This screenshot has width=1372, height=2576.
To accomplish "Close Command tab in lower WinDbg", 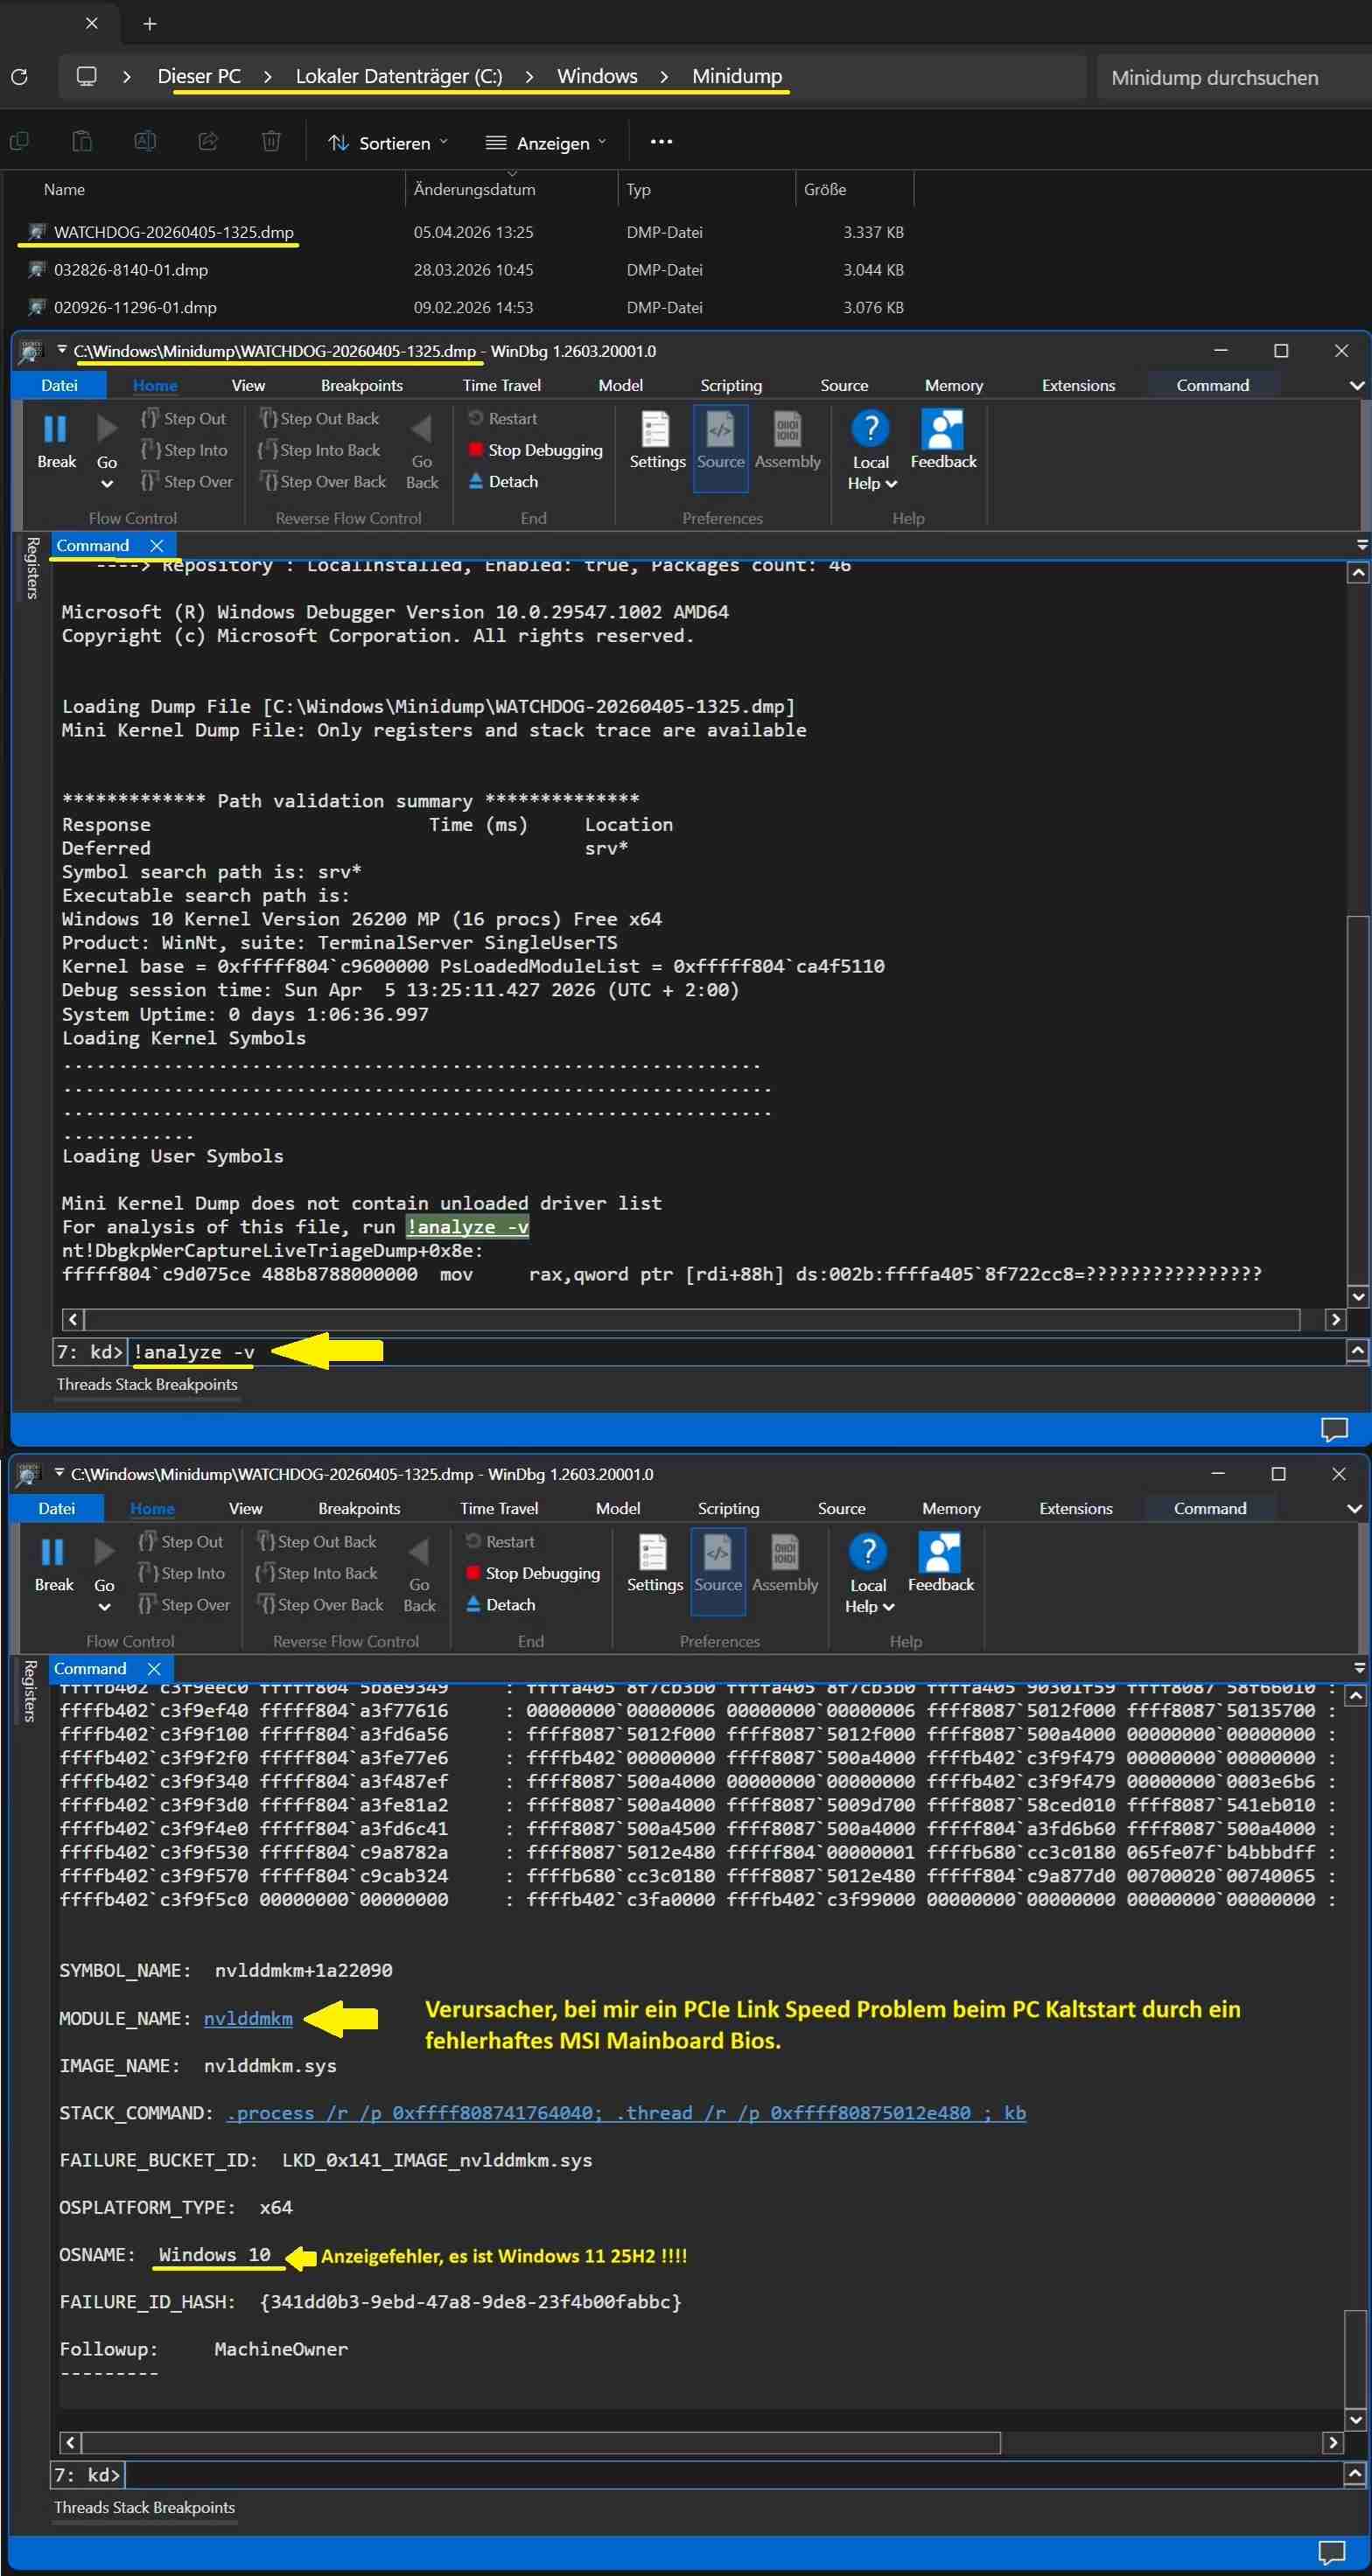I will [x=154, y=1668].
